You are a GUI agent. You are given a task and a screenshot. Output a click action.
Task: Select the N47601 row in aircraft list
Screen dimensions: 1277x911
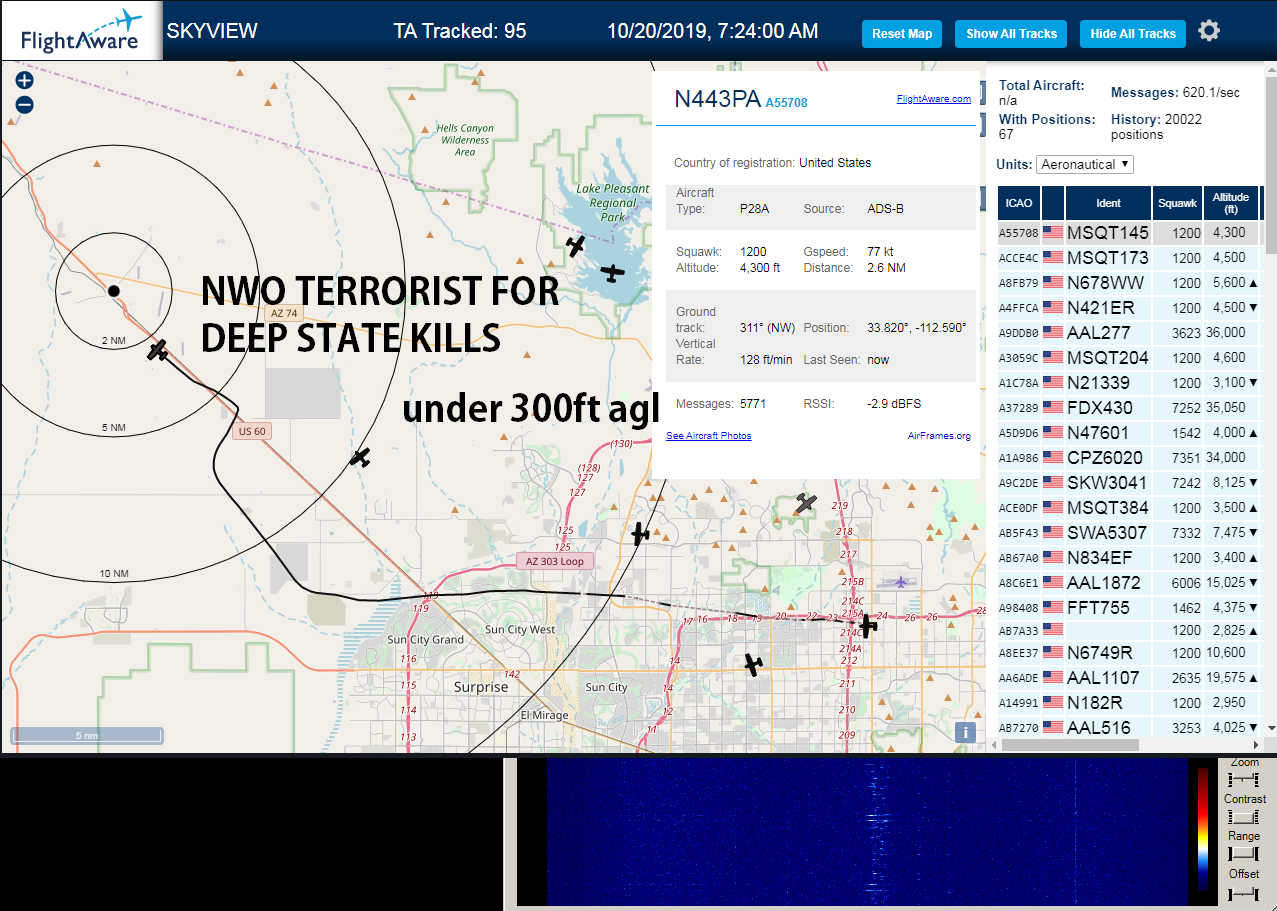tap(1130, 433)
